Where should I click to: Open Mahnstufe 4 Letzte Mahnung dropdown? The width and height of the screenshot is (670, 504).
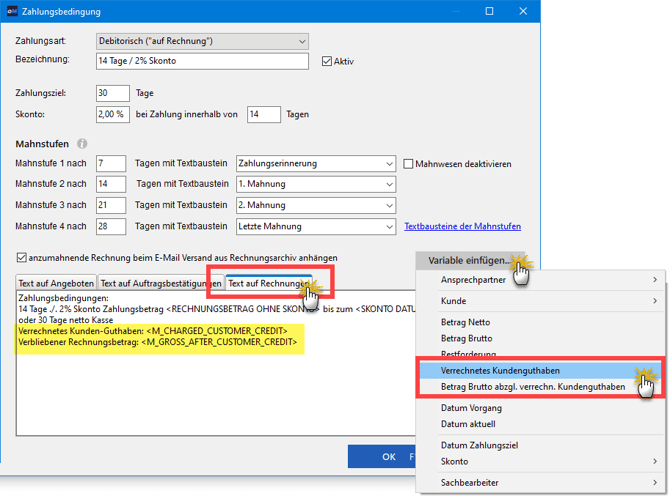316,227
